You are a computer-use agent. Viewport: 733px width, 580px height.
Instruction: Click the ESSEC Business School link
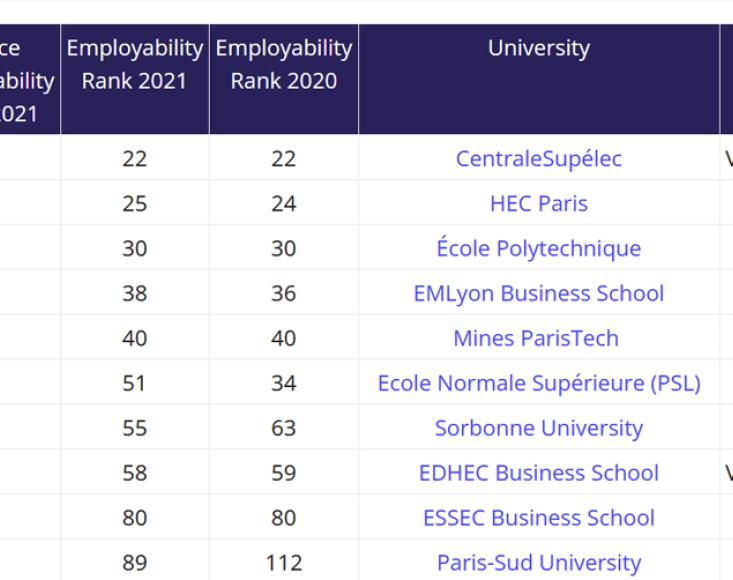coord(539,518)
